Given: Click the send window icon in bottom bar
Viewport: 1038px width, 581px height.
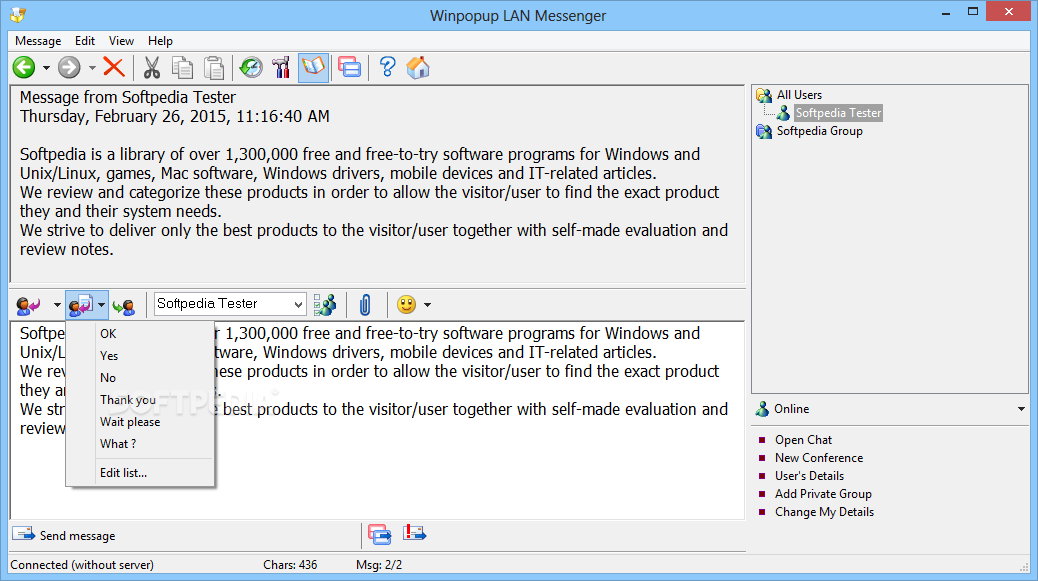Looking at the screenshot, I should pyautogui.click(x=380, y=534).
